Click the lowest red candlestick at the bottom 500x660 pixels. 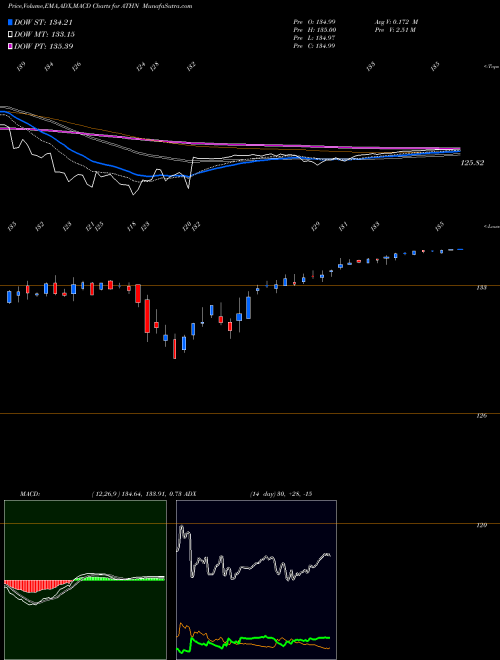point(174,349)
